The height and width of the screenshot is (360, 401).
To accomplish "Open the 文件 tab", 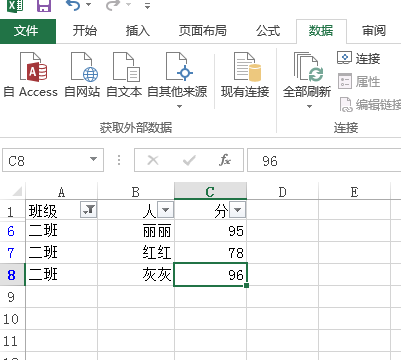I will click(28, 31).
